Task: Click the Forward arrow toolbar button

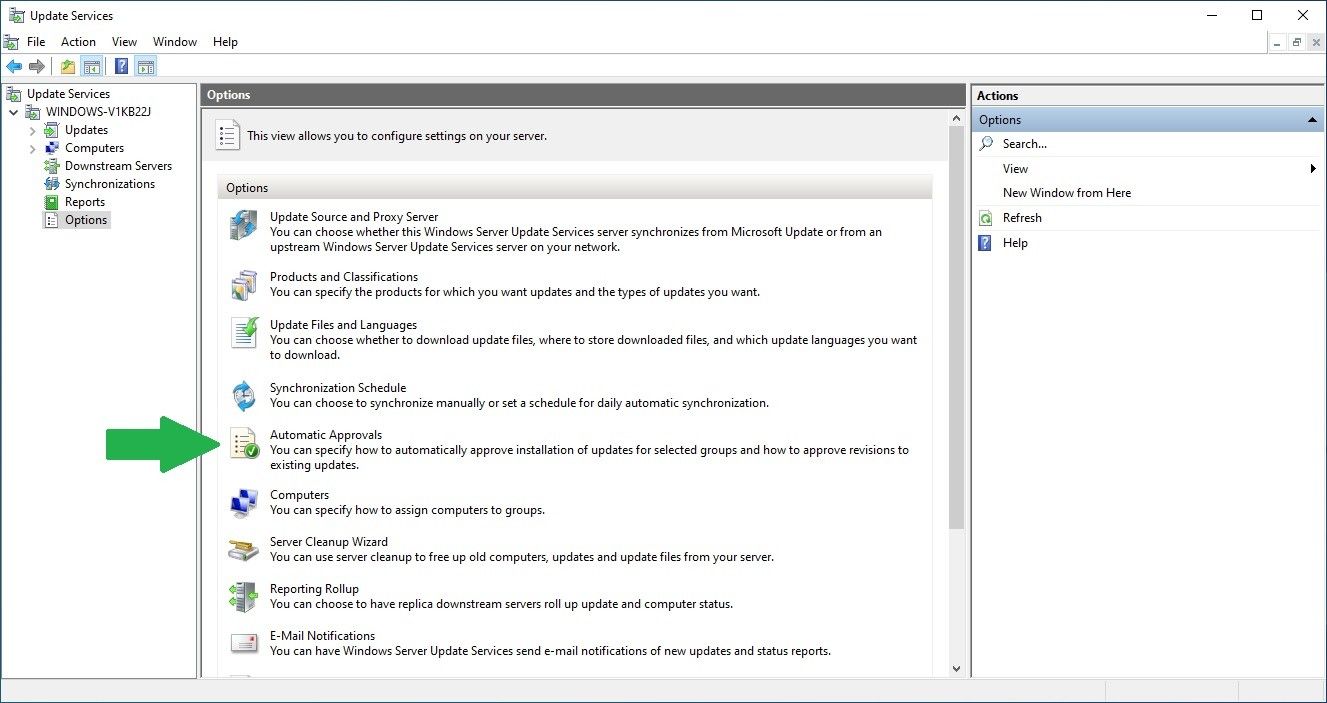Action: [x=37, y=67]
